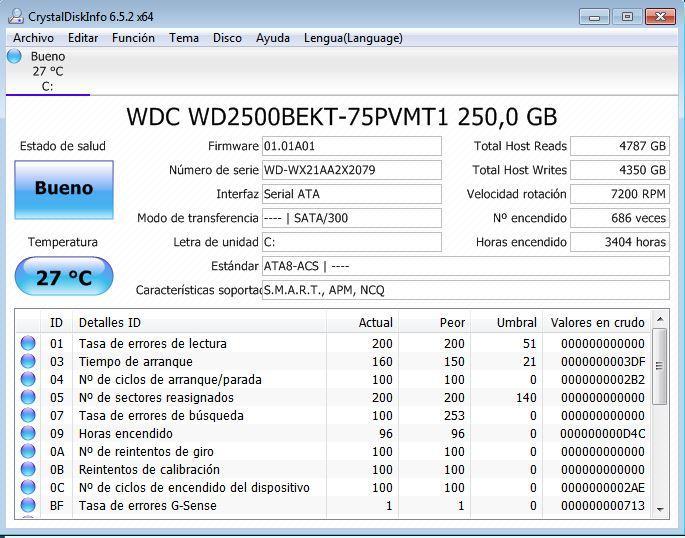
Task: Click the Firmware field 01.01A01
Action: click(x=352, y=146)
